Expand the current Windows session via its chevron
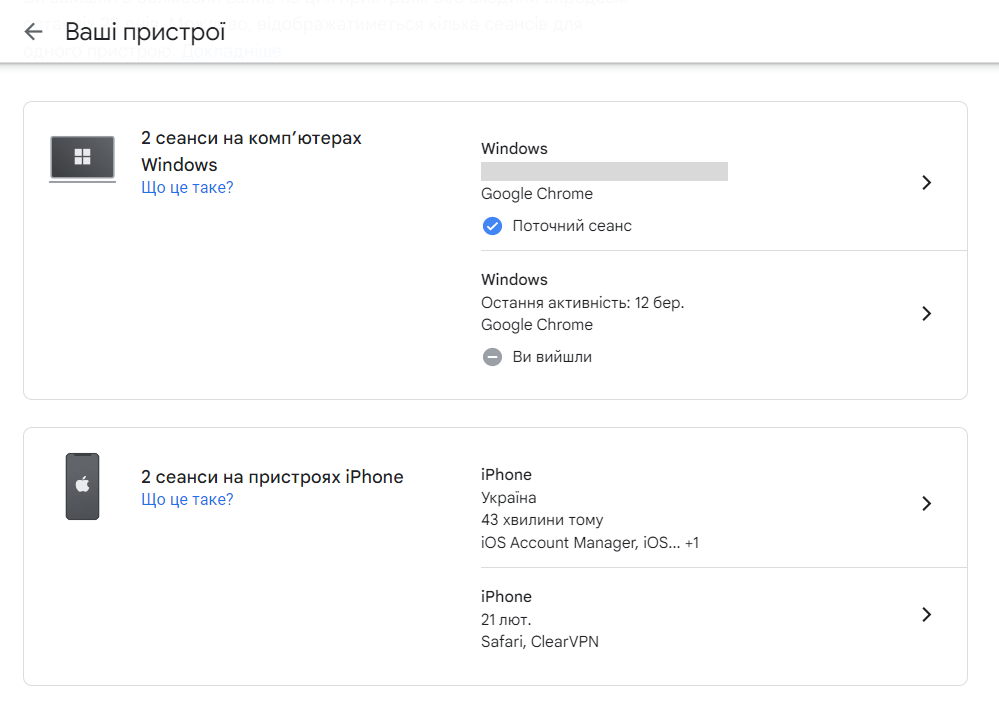The height and width of the screenshot is (705, 999). (926, 182)
